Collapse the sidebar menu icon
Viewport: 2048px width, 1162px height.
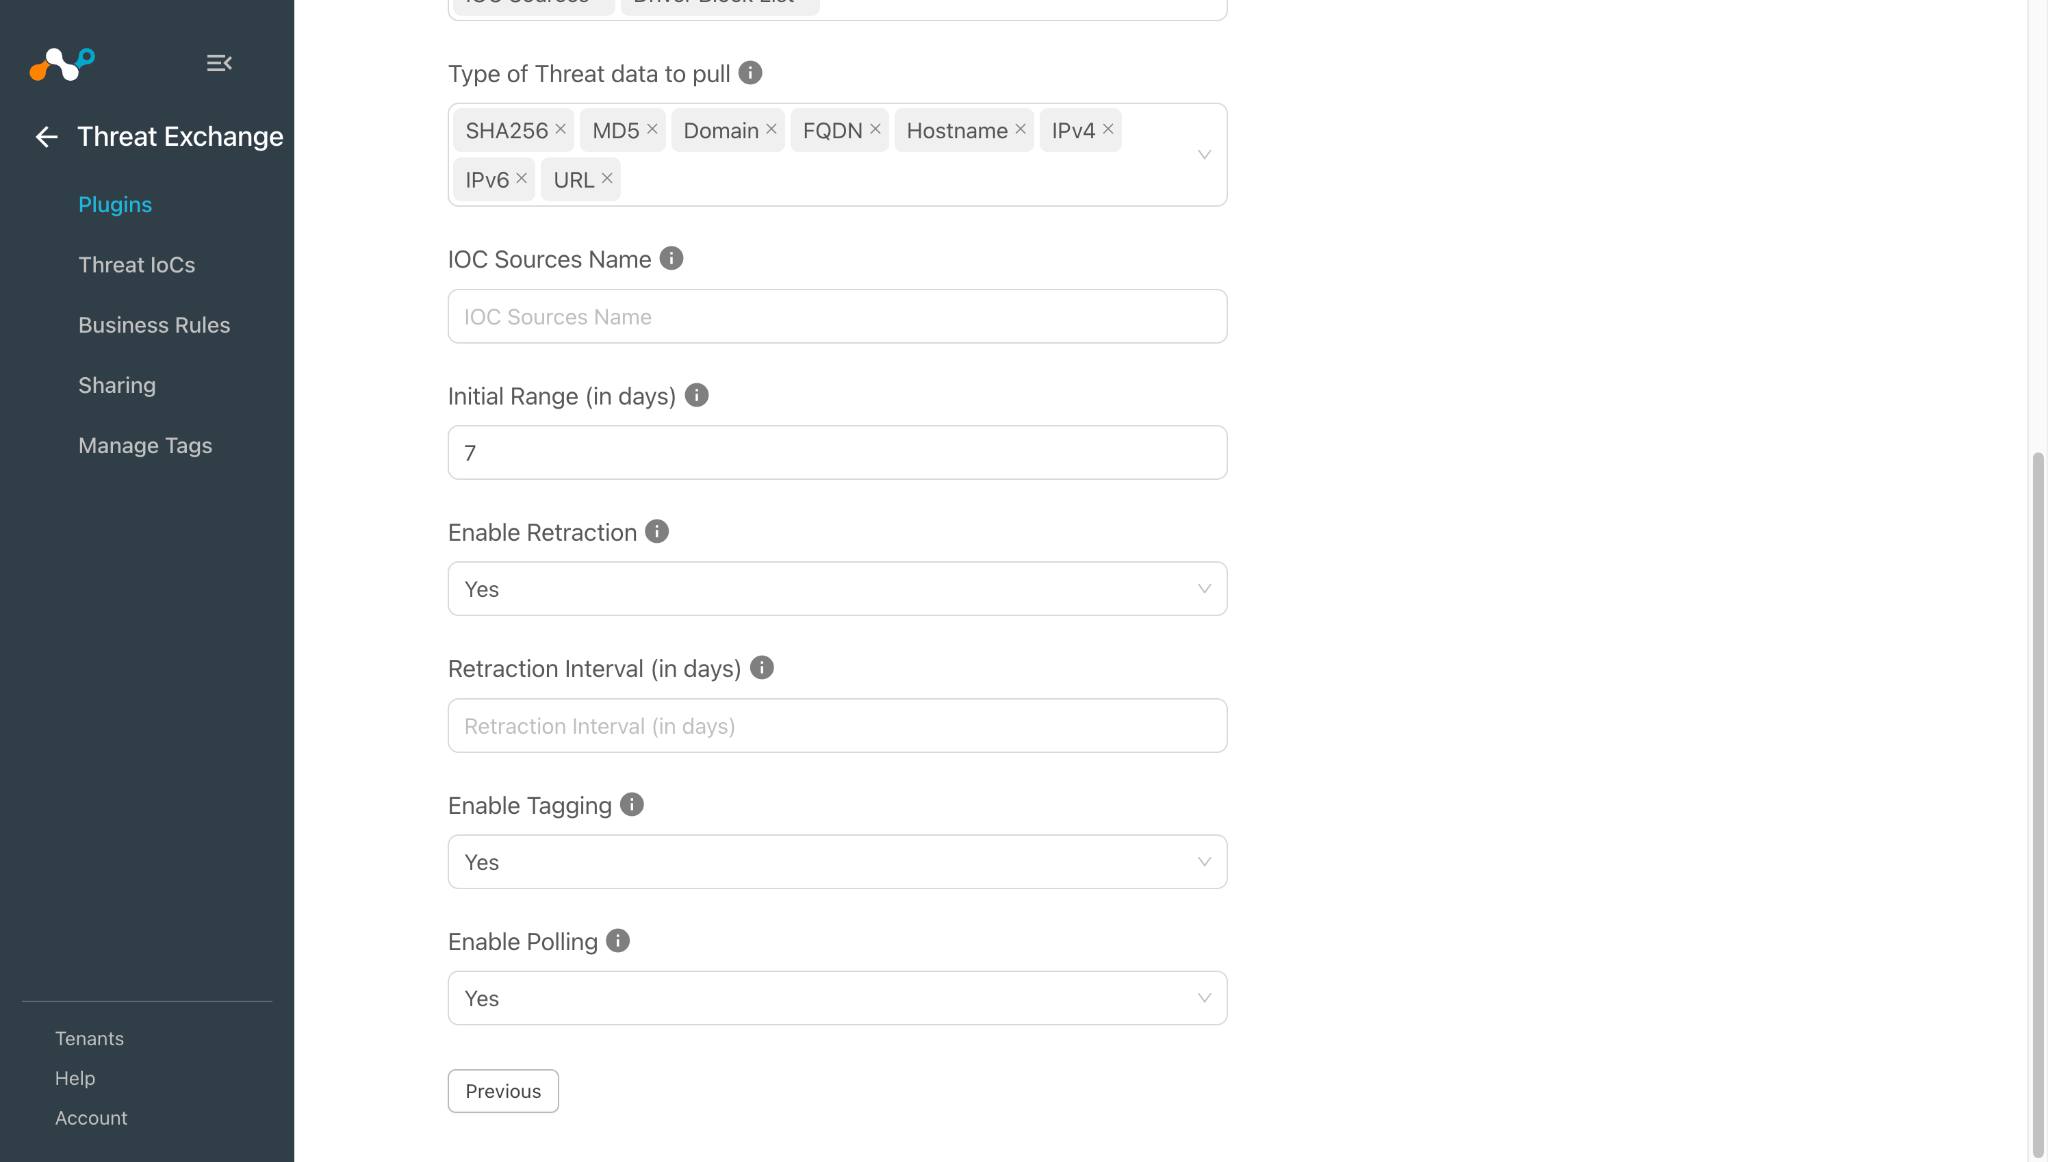pyautogui.click(x=219, y=63)
